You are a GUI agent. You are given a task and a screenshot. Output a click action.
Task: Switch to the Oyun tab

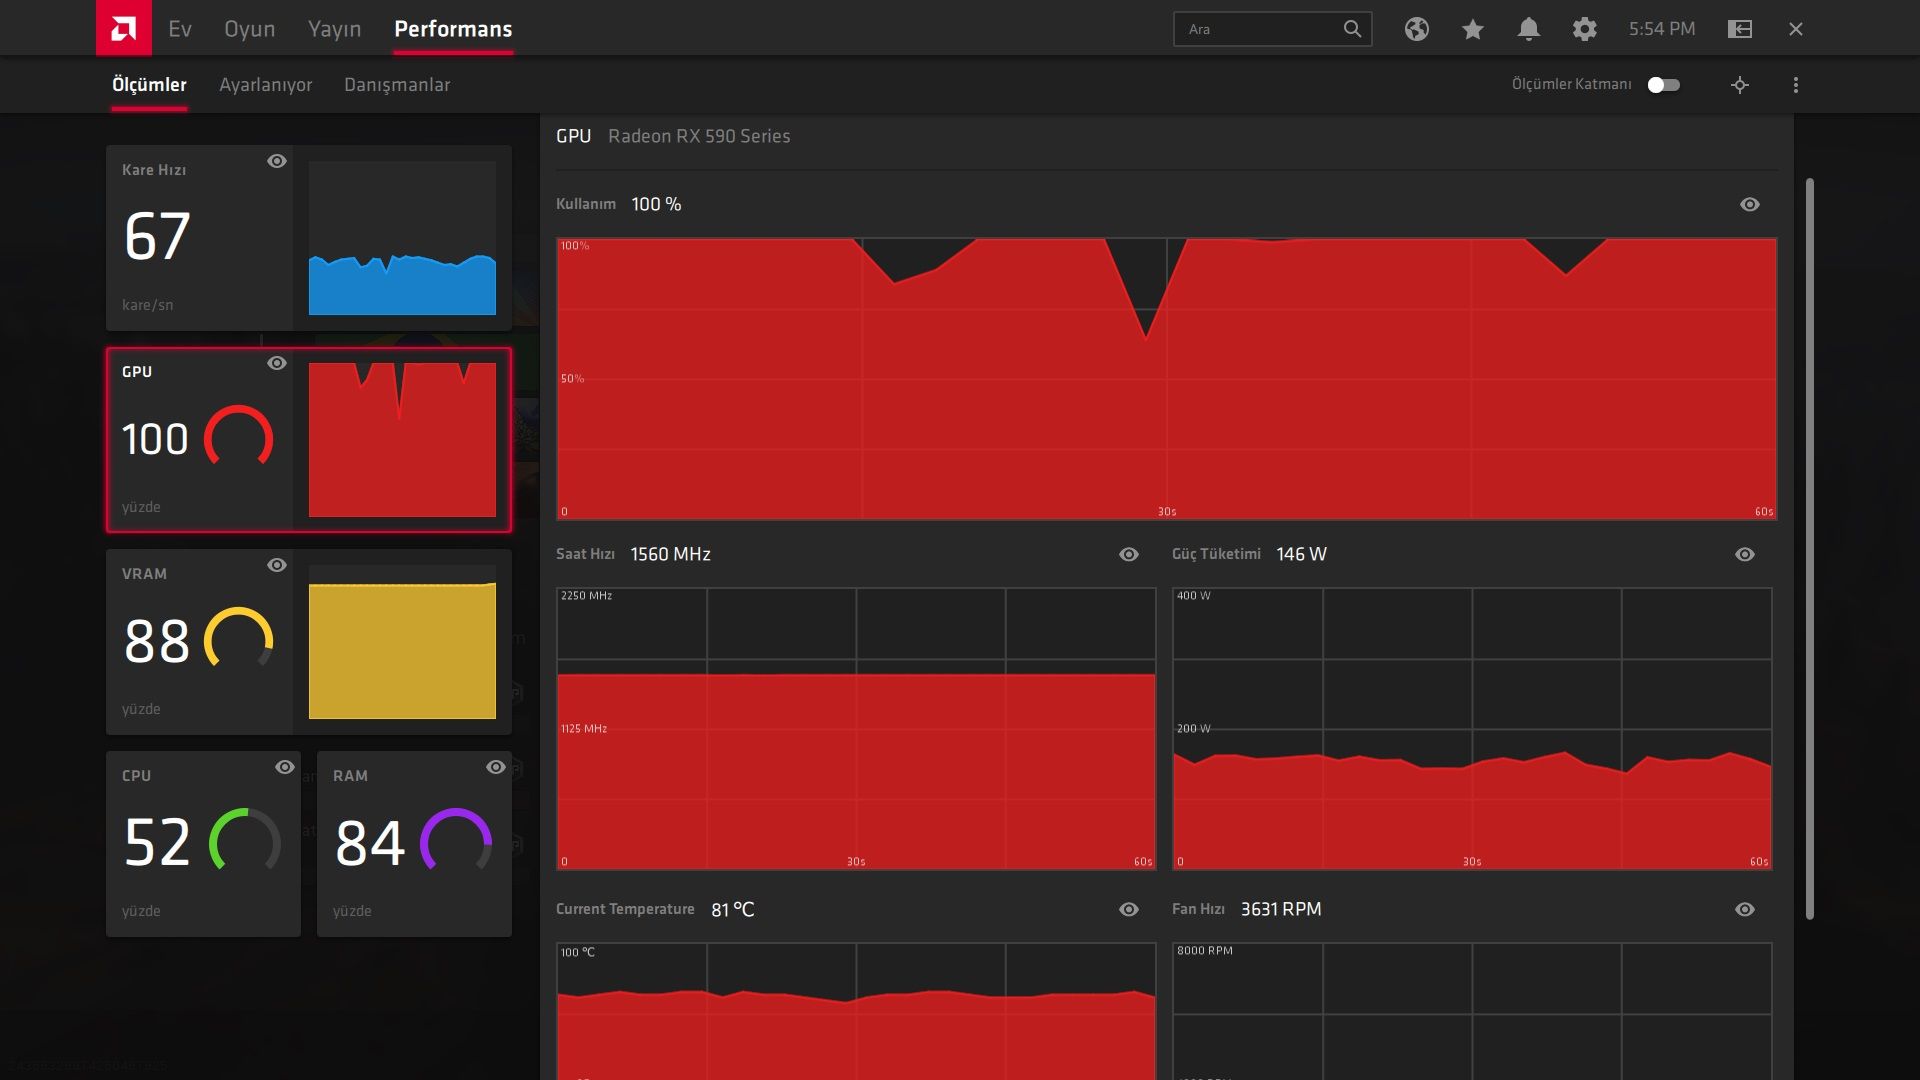tap(249, 29)
